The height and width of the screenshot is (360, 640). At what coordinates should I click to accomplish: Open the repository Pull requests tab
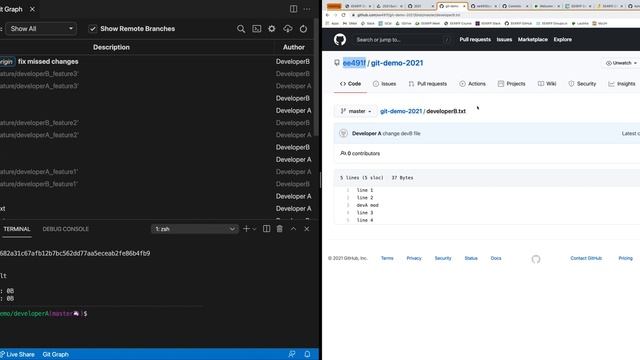428,84
